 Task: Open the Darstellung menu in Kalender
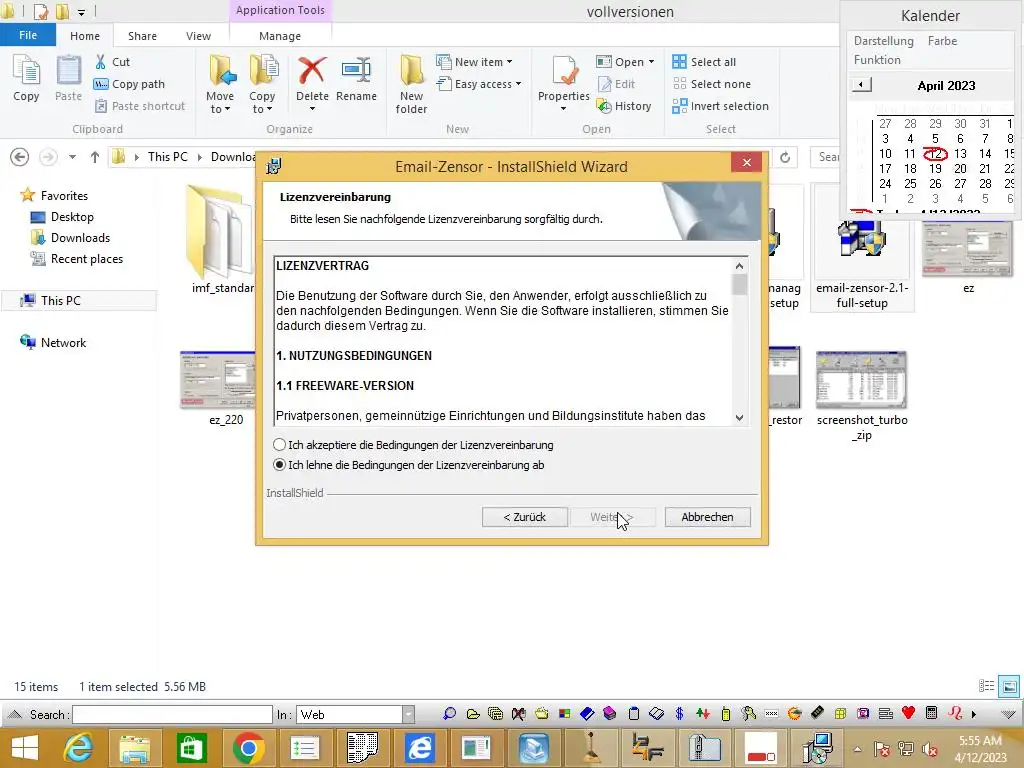(x=884, y=40)
